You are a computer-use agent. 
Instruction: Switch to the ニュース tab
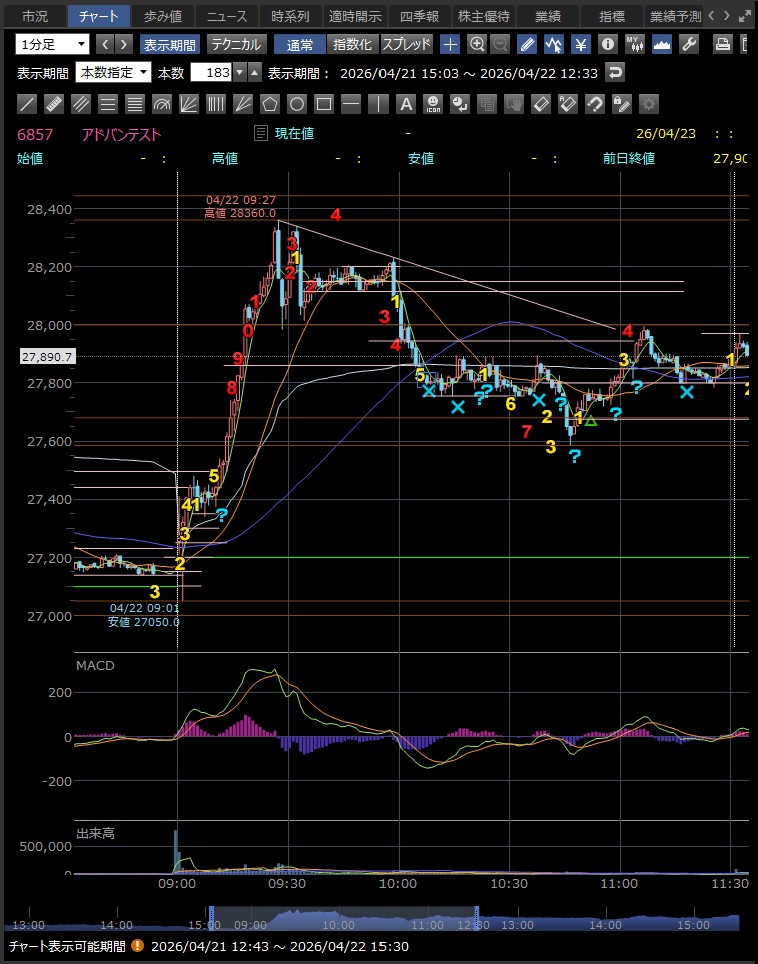pyautogui.click(x=220, y=16)
